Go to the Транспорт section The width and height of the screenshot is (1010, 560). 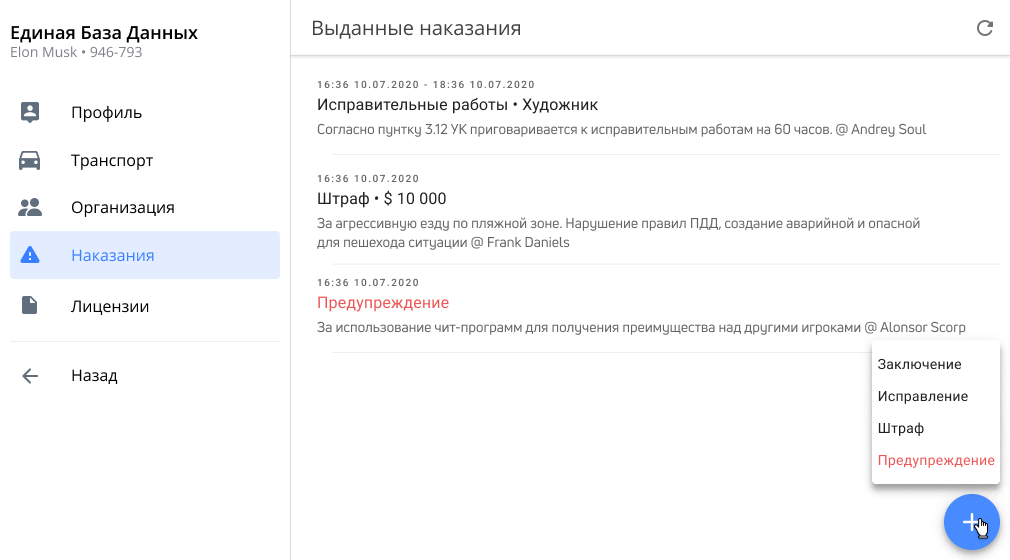coord(112,160)
